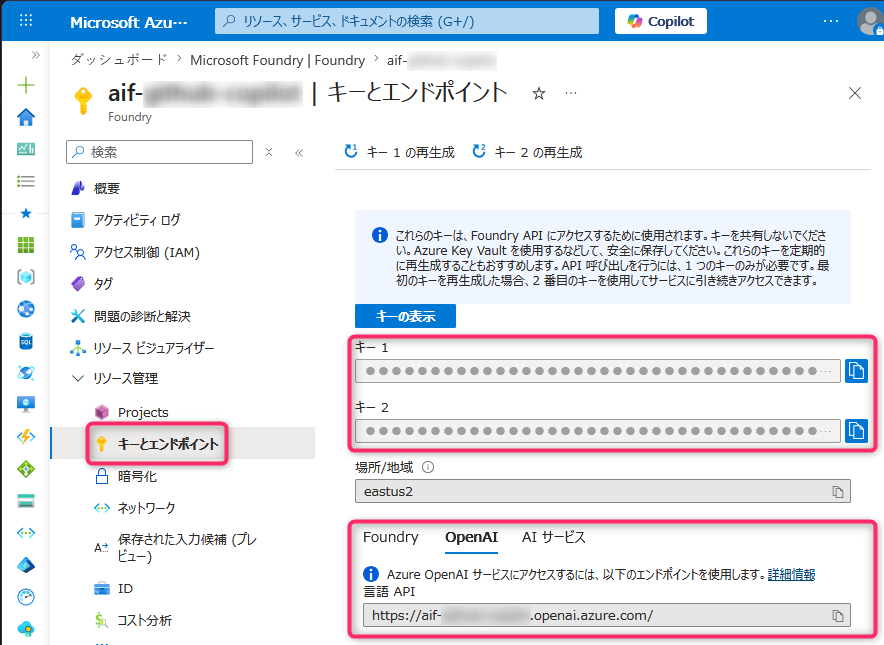Close the キーとエンドポイント blade

[855, 93]
